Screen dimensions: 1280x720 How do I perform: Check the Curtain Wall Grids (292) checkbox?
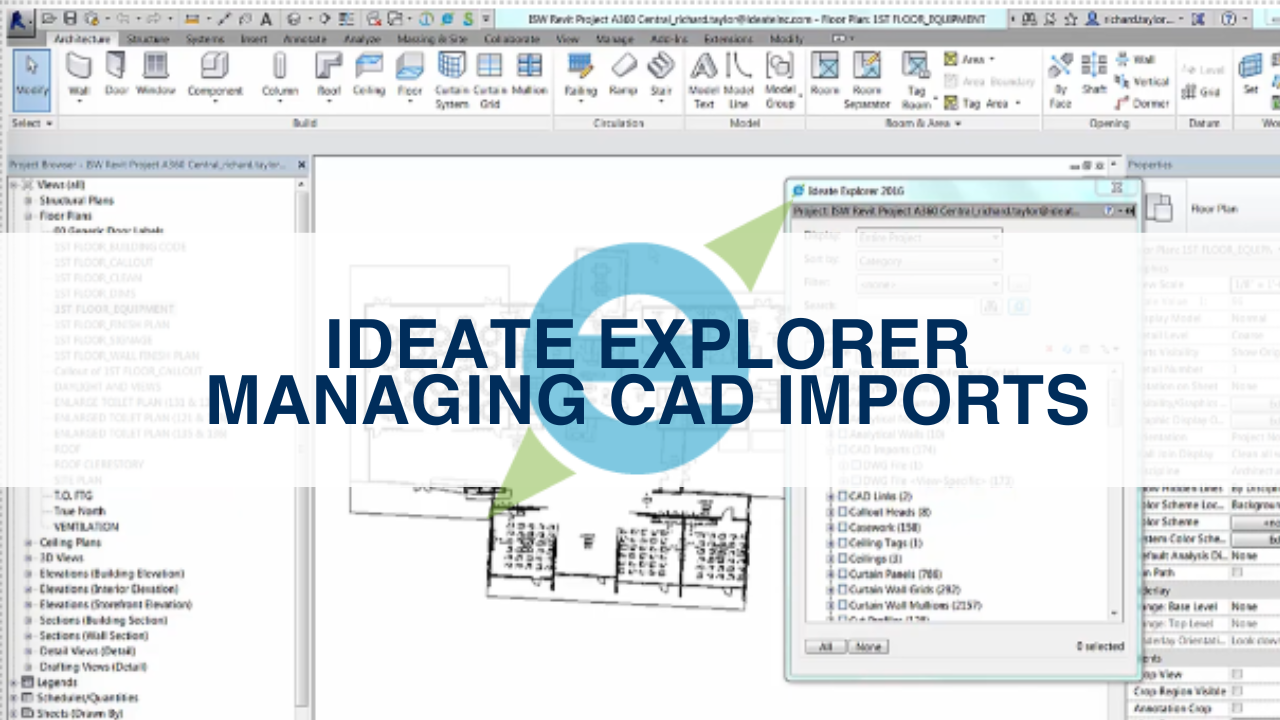(x=843, y=590)
